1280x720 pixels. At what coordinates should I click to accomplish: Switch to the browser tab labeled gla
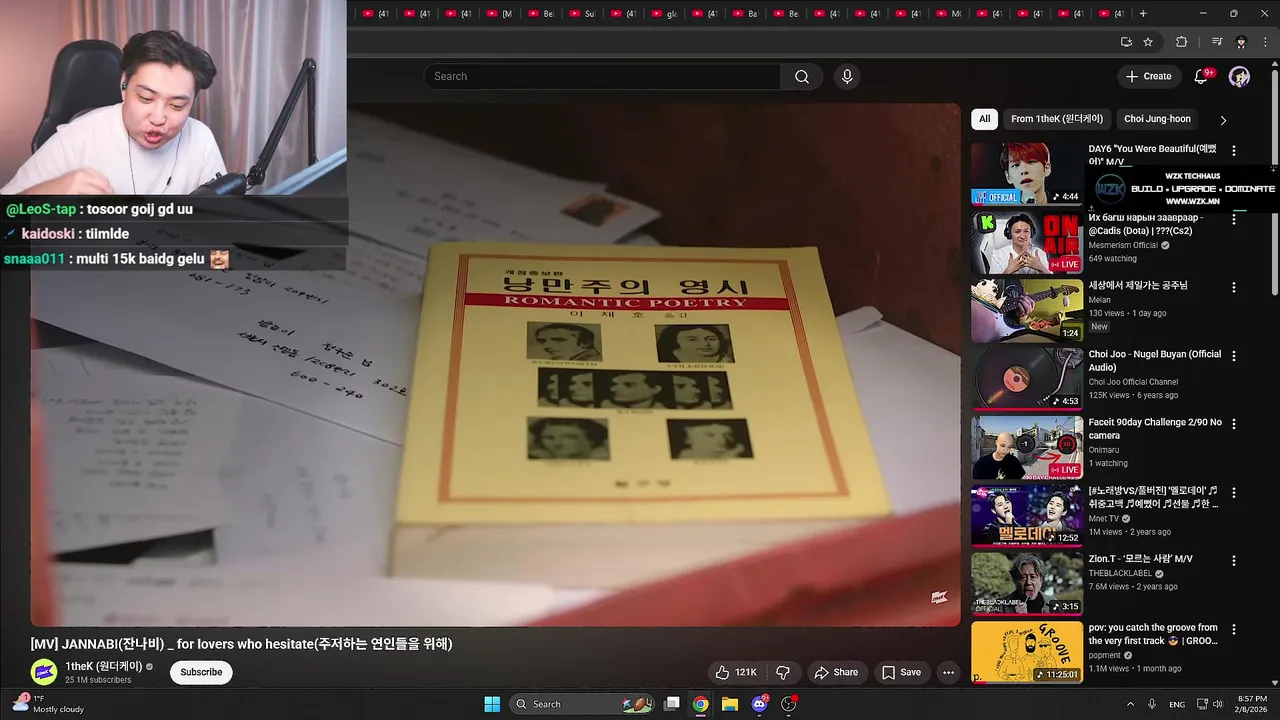(x=664, y=14)
